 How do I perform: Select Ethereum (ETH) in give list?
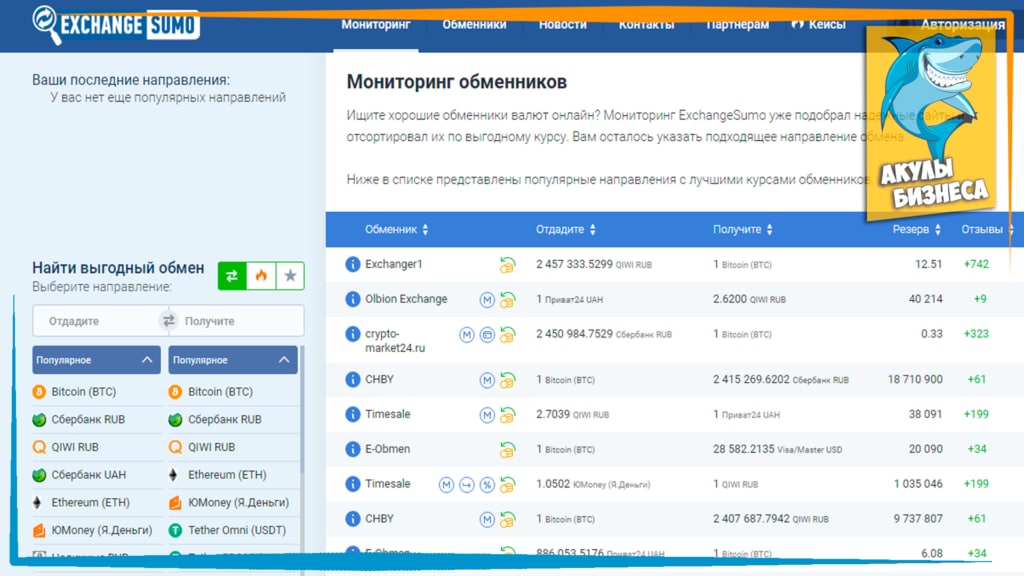(x=81, y=502)
